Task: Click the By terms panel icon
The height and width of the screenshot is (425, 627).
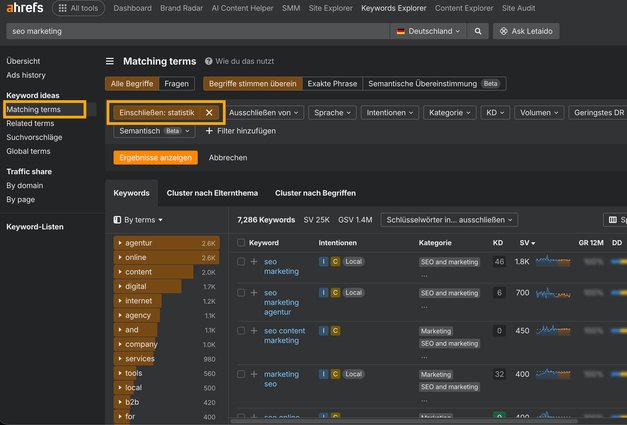Action: pos(117,220)
